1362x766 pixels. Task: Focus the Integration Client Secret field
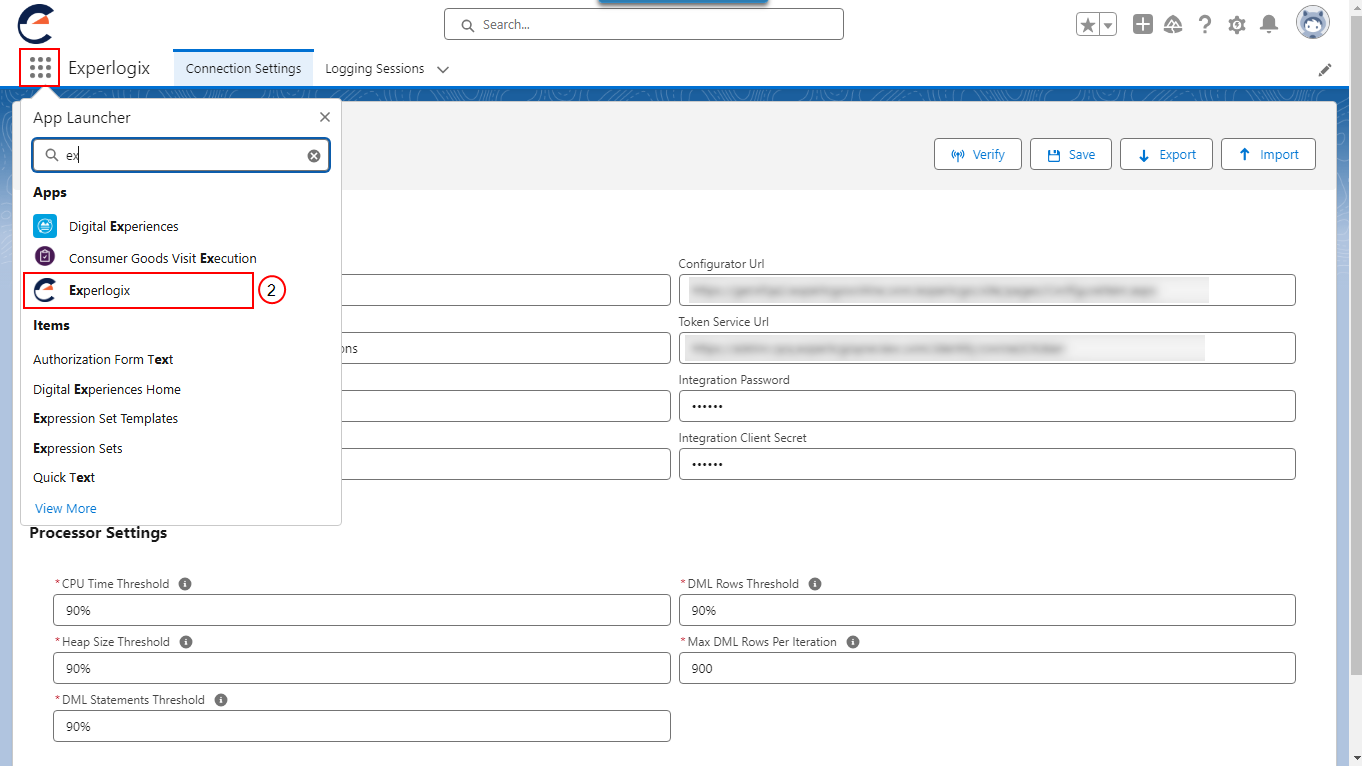987,464
